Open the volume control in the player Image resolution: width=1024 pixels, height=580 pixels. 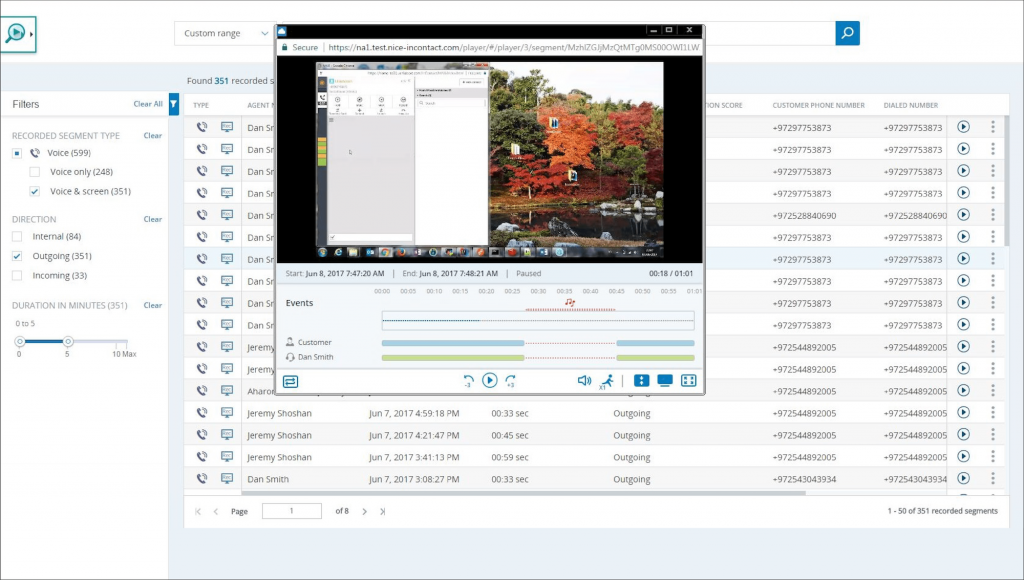click(x=585, y=381)
